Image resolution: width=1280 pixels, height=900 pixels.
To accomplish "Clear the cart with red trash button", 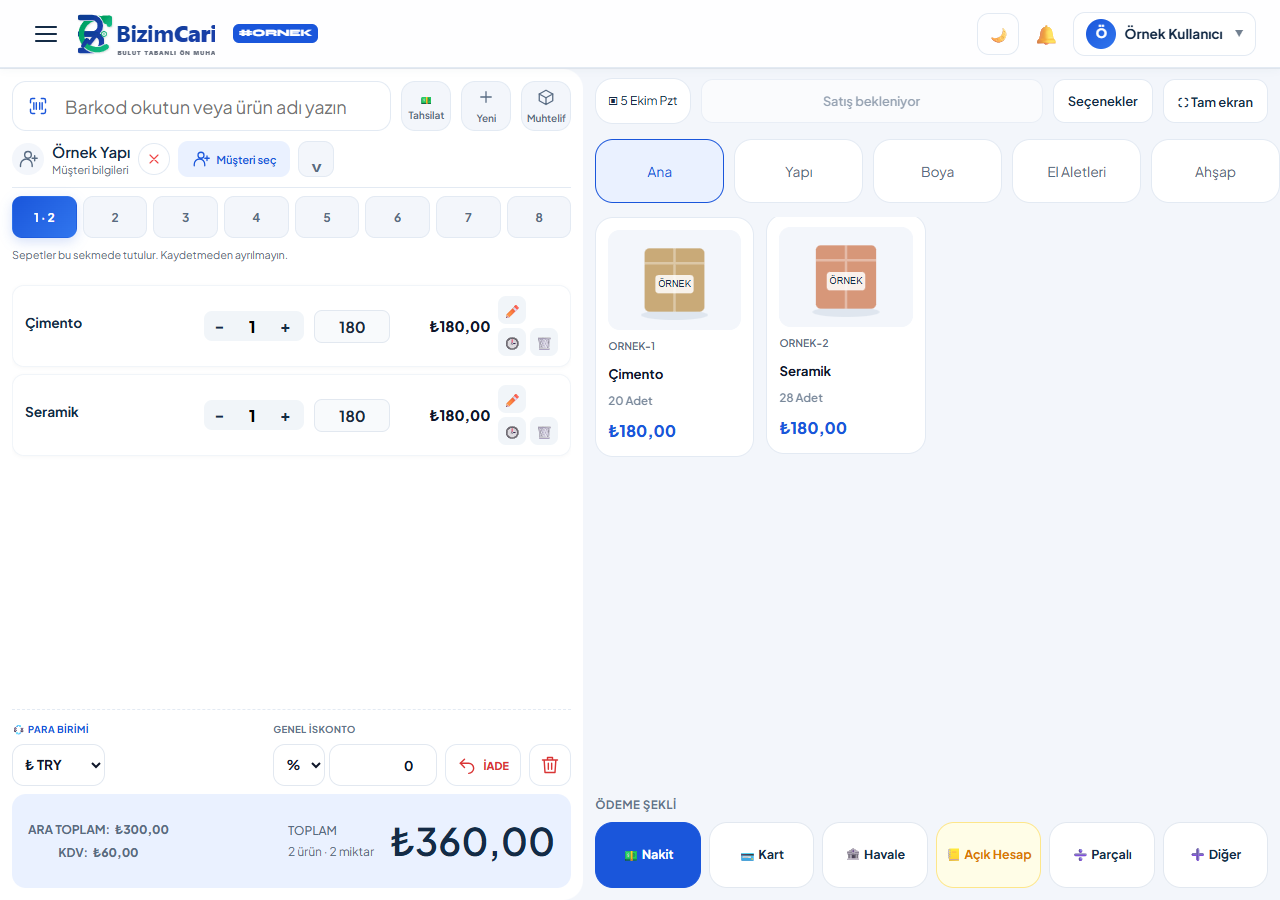I will (550, 765).
